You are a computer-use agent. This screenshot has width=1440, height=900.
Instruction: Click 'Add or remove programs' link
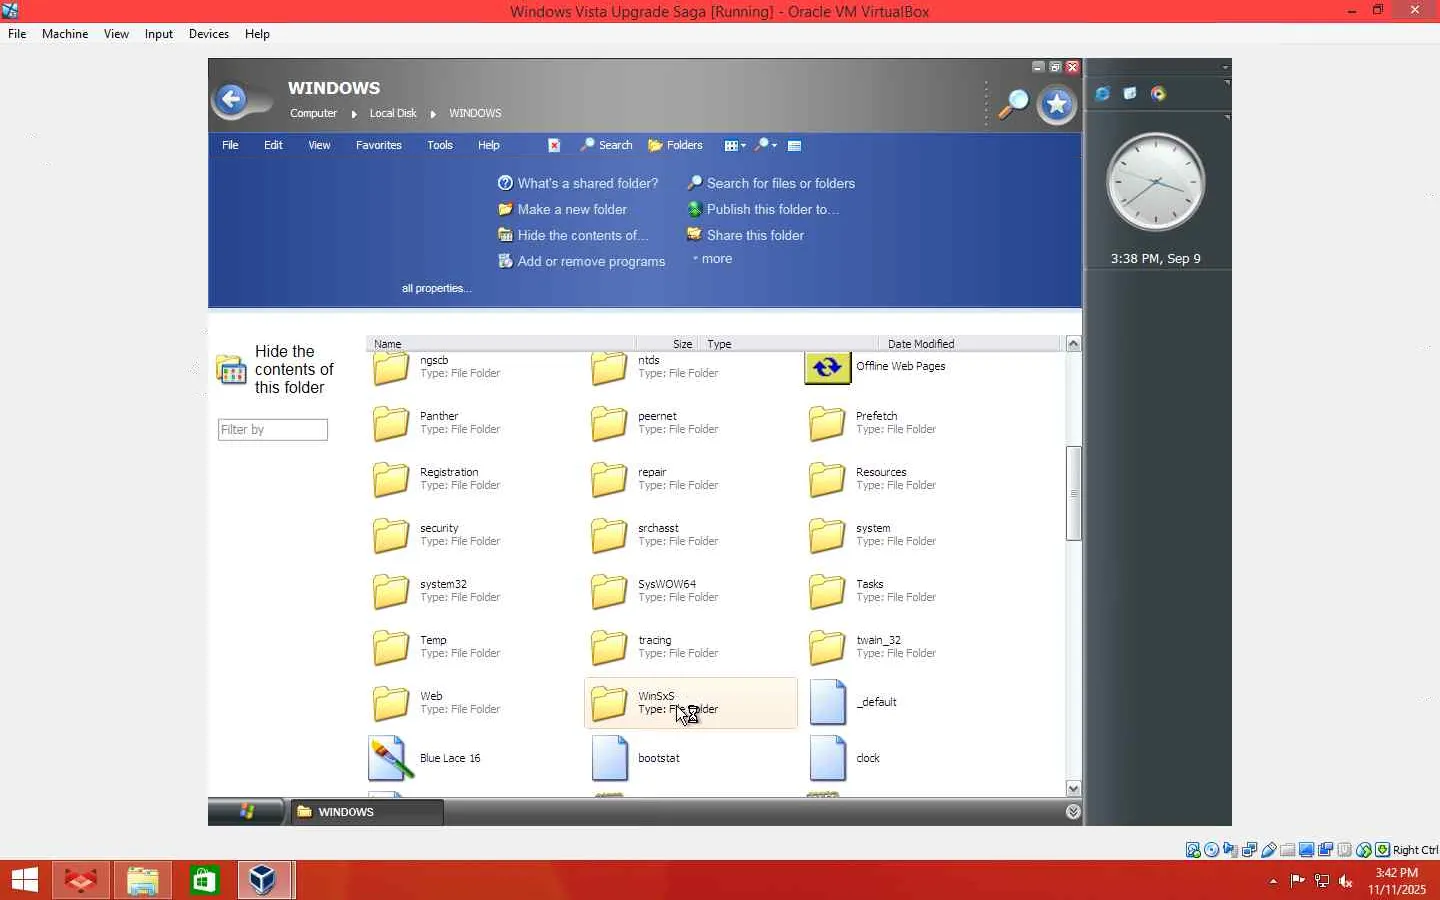click(x=581, y=262)
